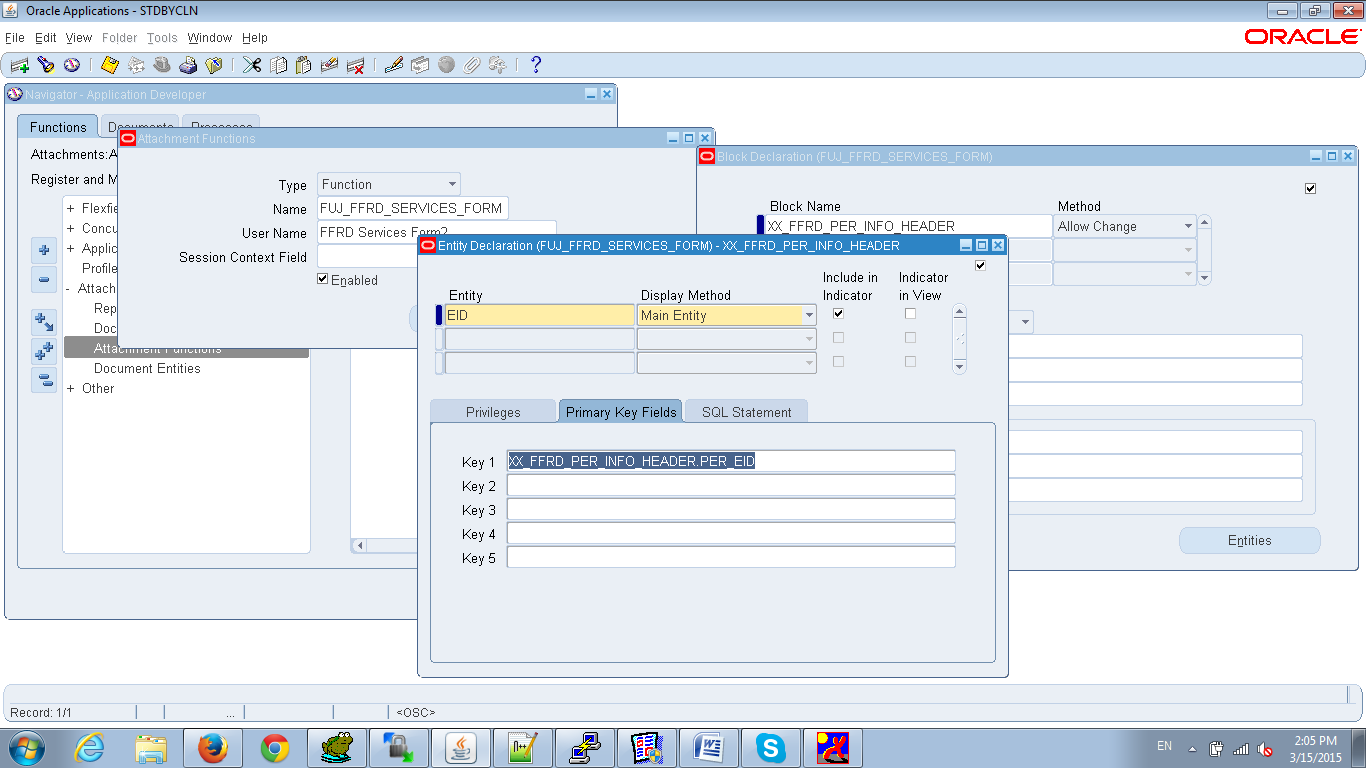Click the Attachments paperclip icon
This screenshot has height=768, width=1366.
click(472, 65)
